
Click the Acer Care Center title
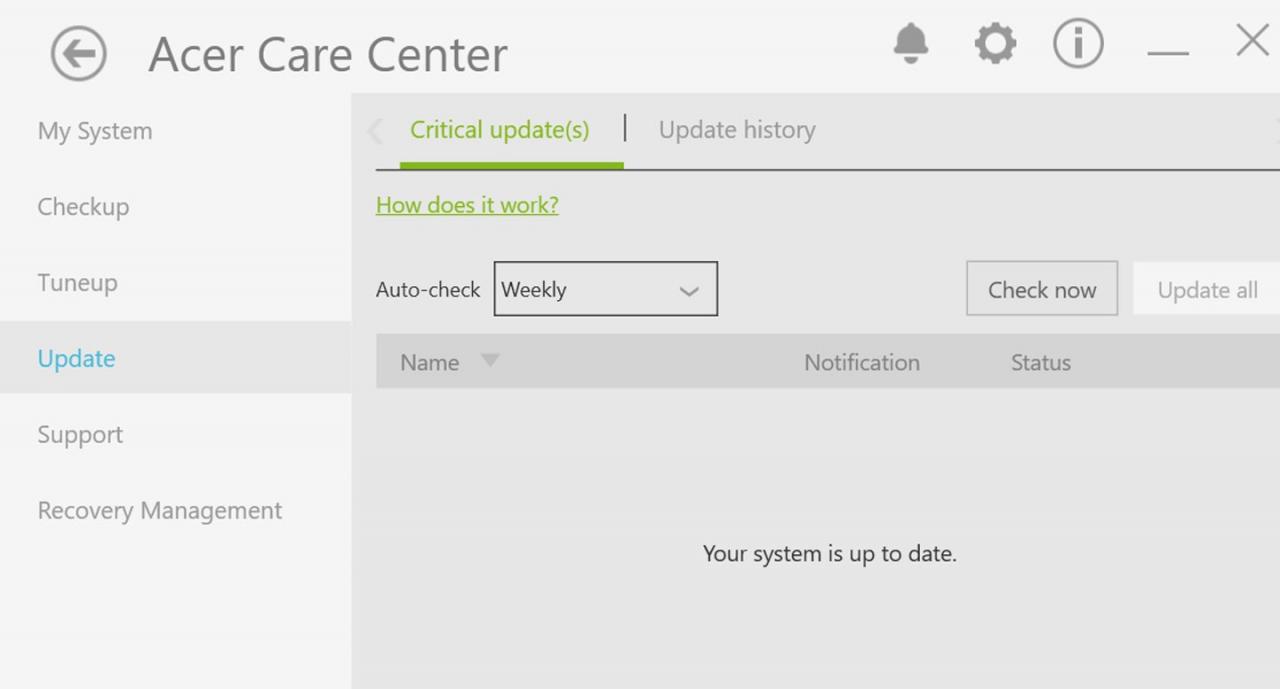(328, 55)
